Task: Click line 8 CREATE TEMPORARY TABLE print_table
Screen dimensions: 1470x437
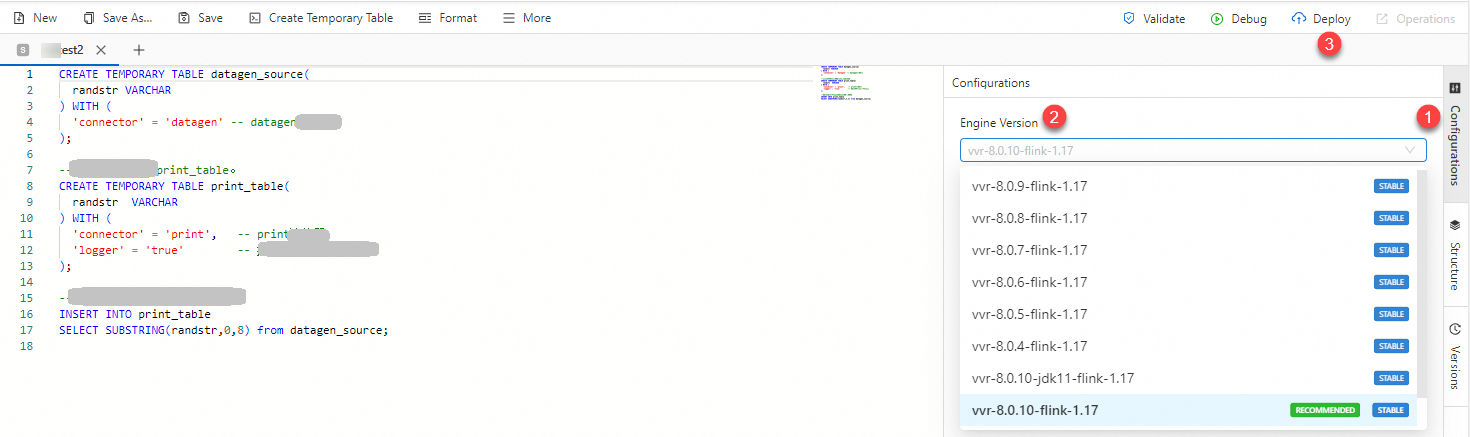Action: point(174,186)
